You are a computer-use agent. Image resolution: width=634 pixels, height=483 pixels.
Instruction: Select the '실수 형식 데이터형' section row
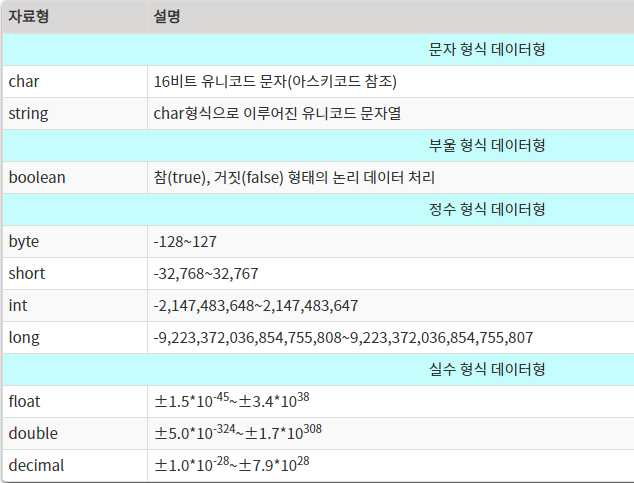(x=318, y=369)
